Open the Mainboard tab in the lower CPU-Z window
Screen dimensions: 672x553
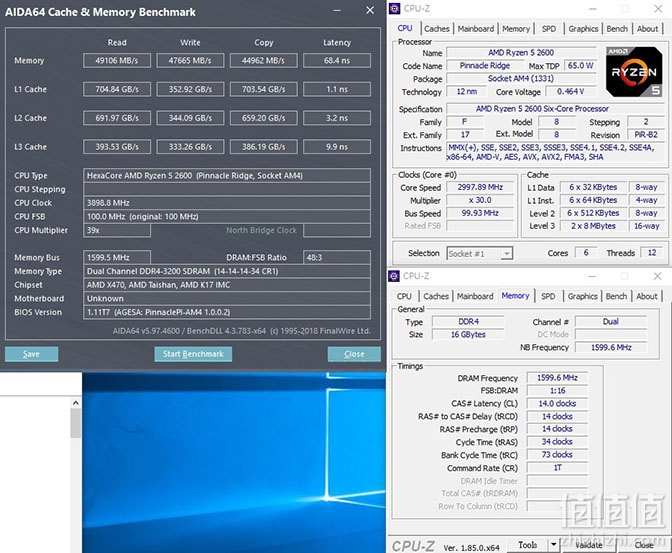point(475,296)
